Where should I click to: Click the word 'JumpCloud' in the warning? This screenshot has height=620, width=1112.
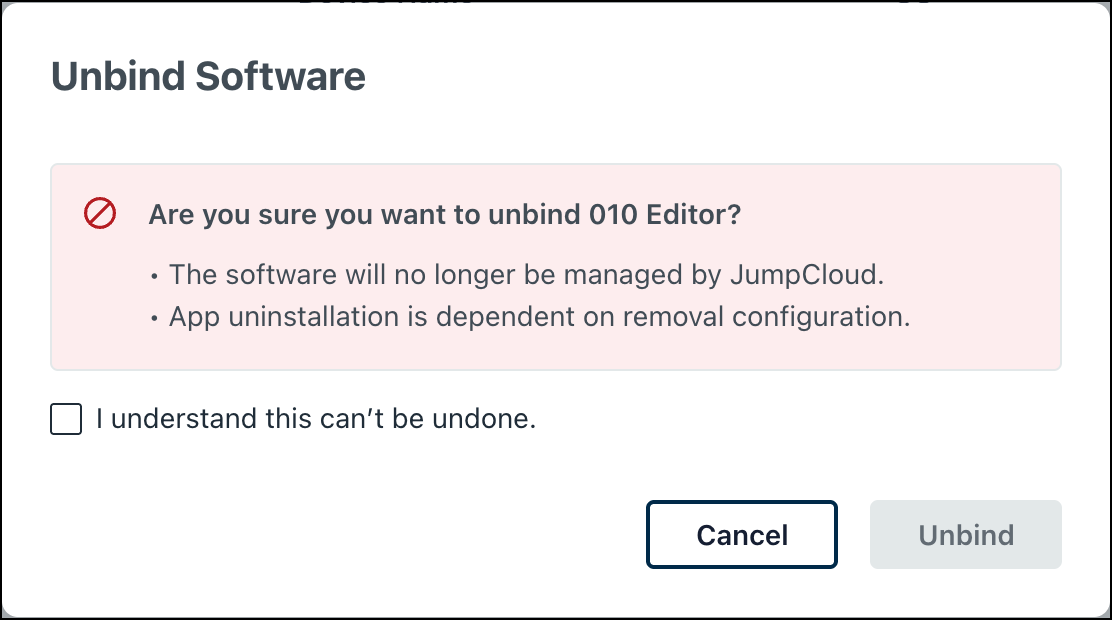807,275
